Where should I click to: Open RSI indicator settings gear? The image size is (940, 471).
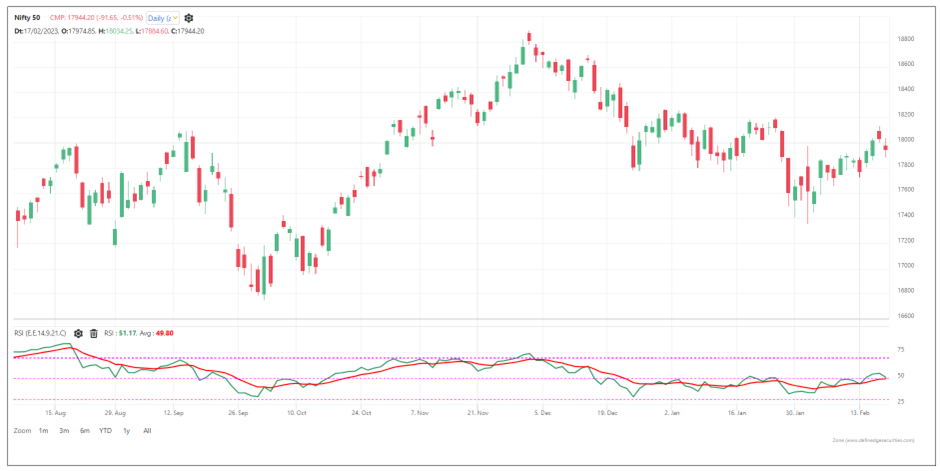coord(78,333)
